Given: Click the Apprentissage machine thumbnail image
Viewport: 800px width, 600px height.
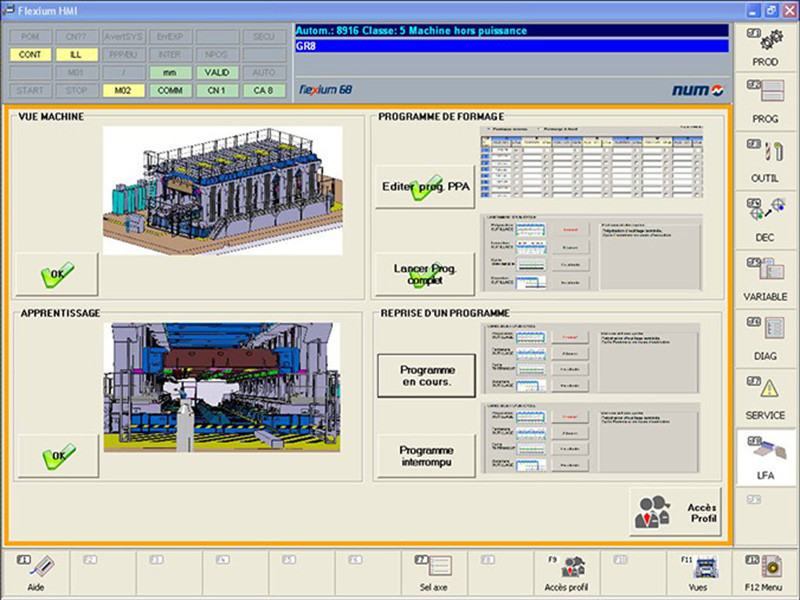Looking at the screenshot, I should (221, 387).
